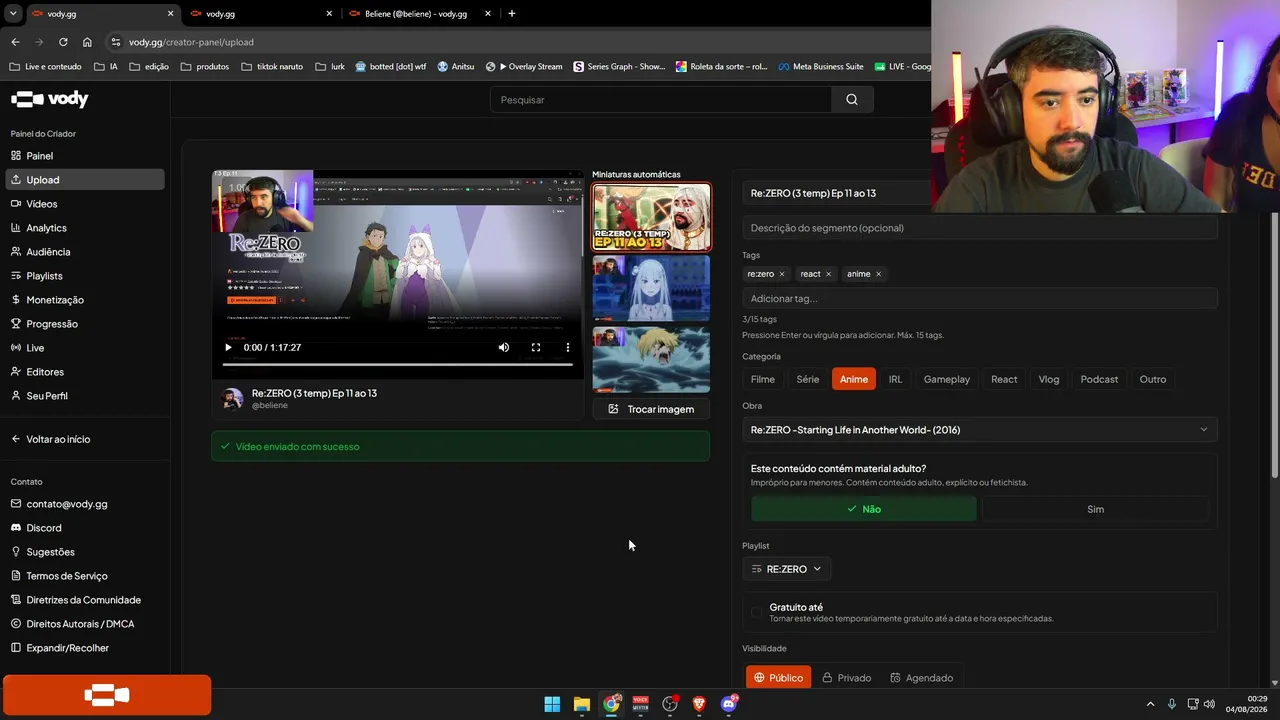Expand the Obra dropdown for Re:ZERO
The image size is (1280, 720).
coord(980,430)
